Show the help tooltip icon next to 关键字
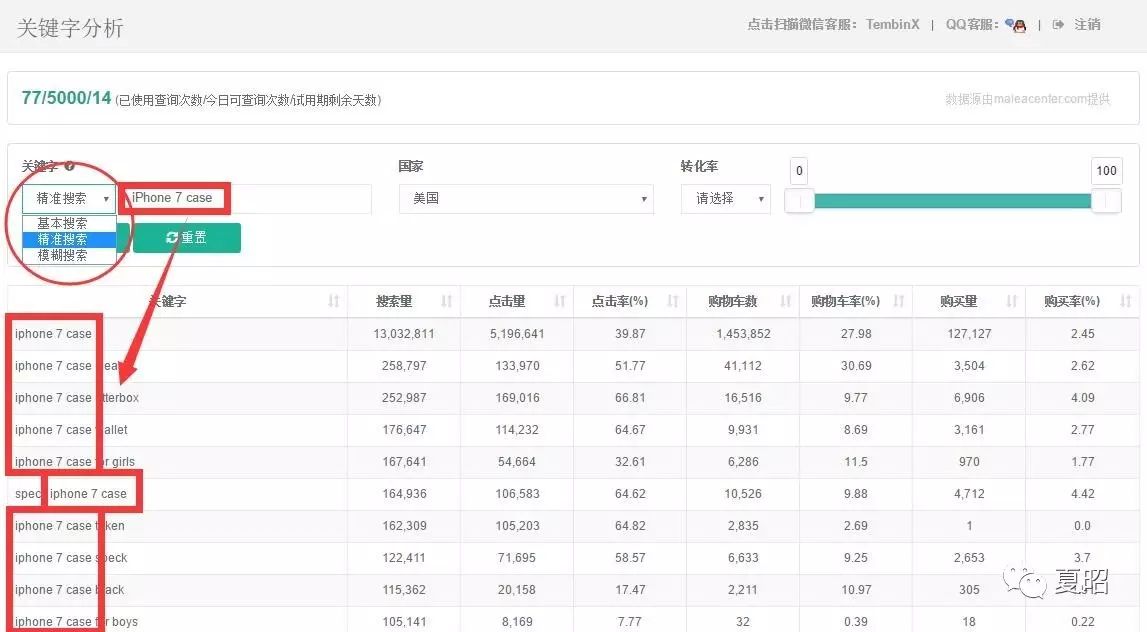1147x632 pixels. 69,166
